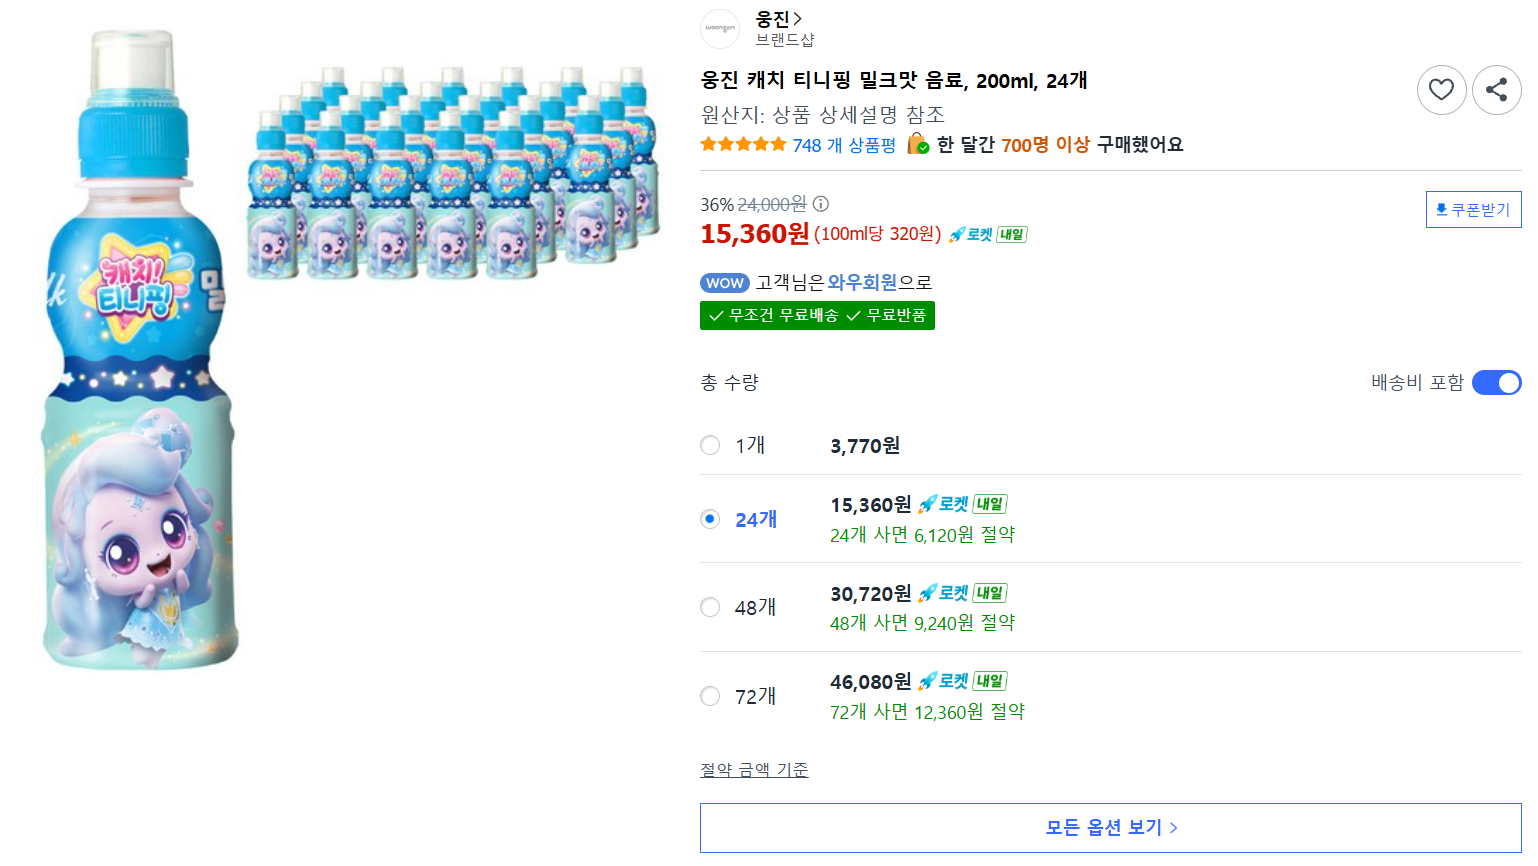Open the 748 개 상품평 reviews link
This screenshot has height=866, width=1538.
point(844,146)
